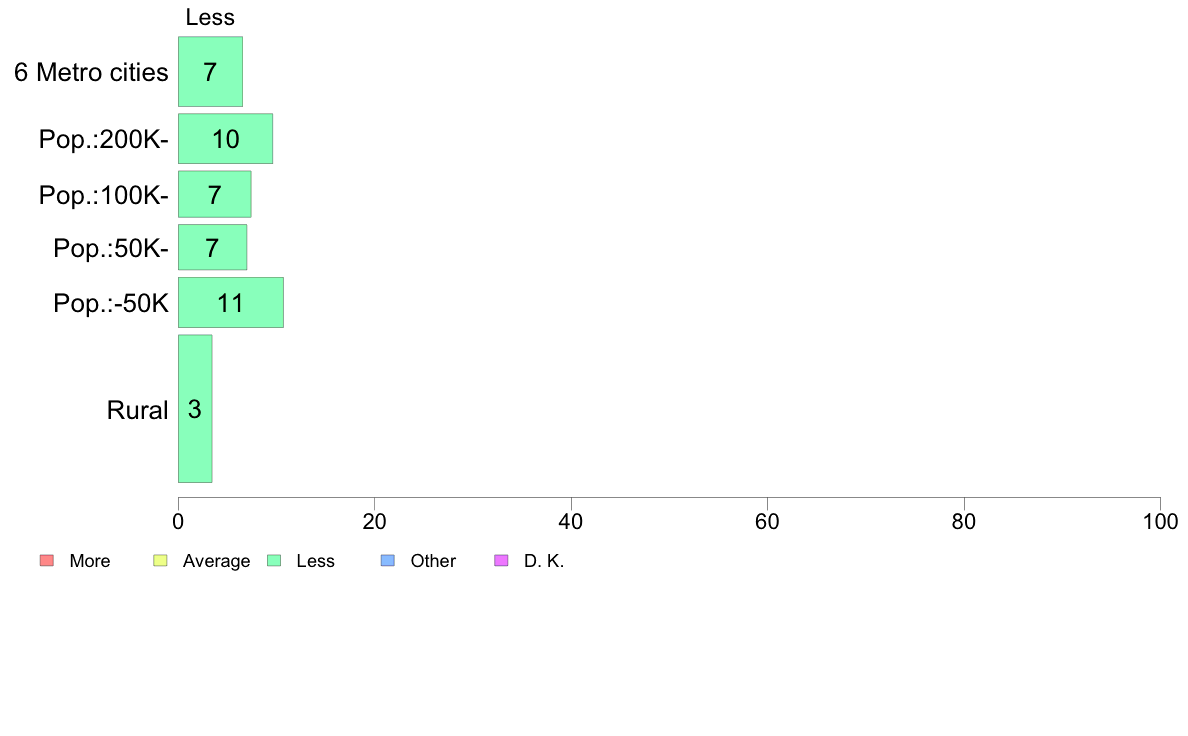The height and width of the screenshot is (736, 1188).
Task: Click the 60 tick label on axis
Action: (x=767, y=521)
